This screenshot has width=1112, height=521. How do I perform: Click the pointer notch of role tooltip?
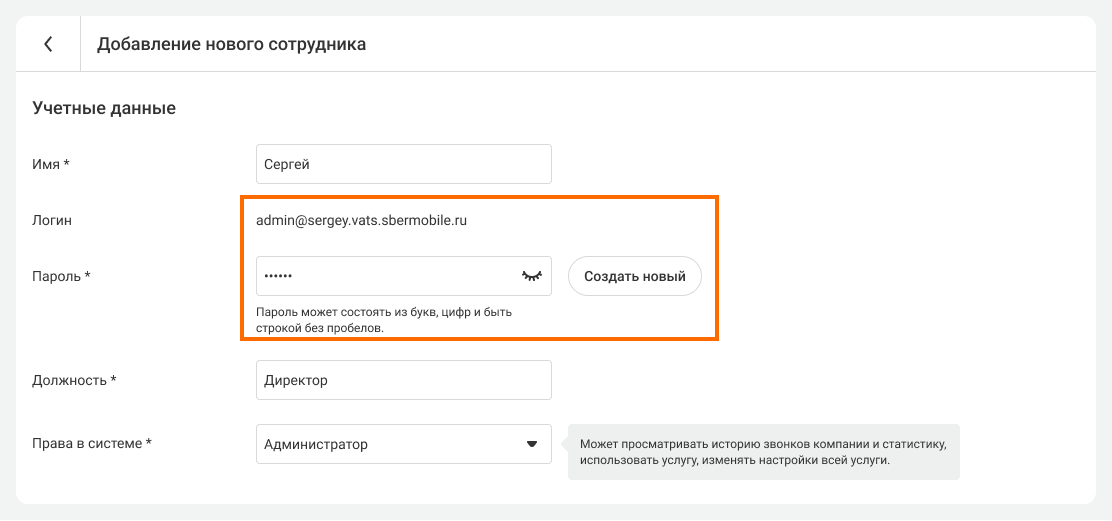[563, 444]
